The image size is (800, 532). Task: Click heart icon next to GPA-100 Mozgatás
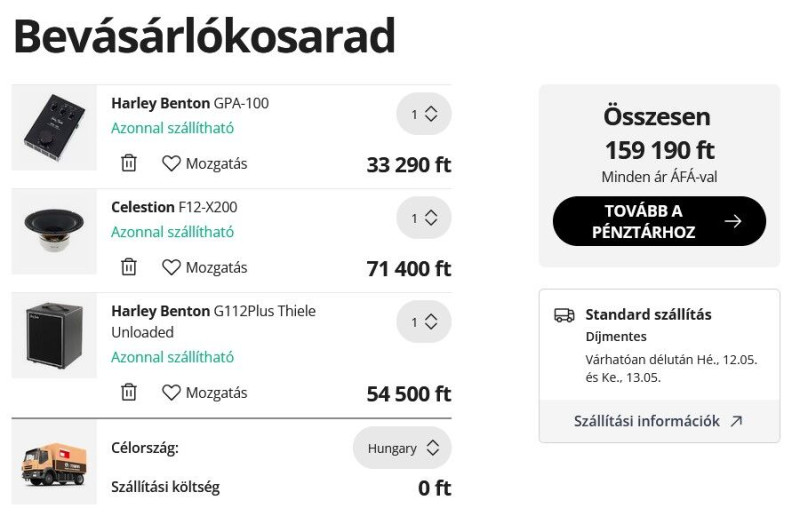click(171, 163)
